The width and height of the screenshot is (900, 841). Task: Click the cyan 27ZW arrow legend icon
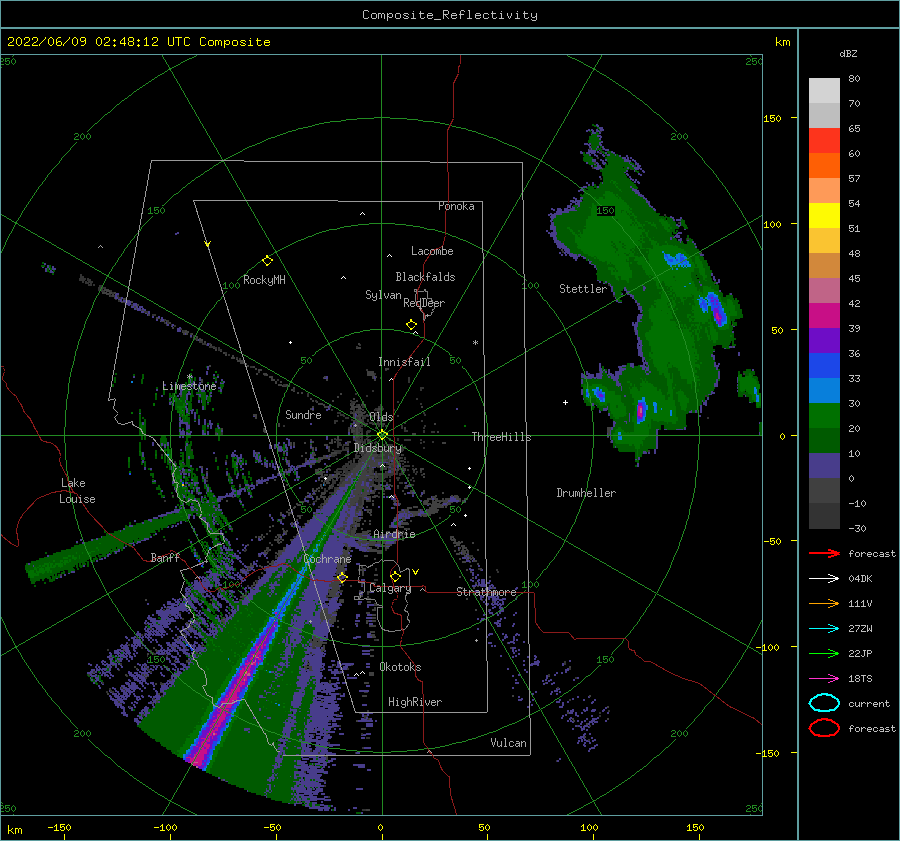(x=824, y=629)
